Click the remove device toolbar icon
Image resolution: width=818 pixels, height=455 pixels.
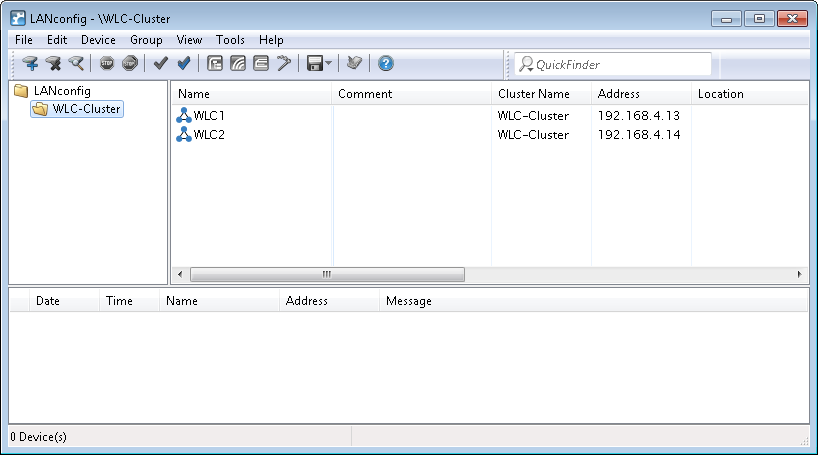tap(54, 64)
